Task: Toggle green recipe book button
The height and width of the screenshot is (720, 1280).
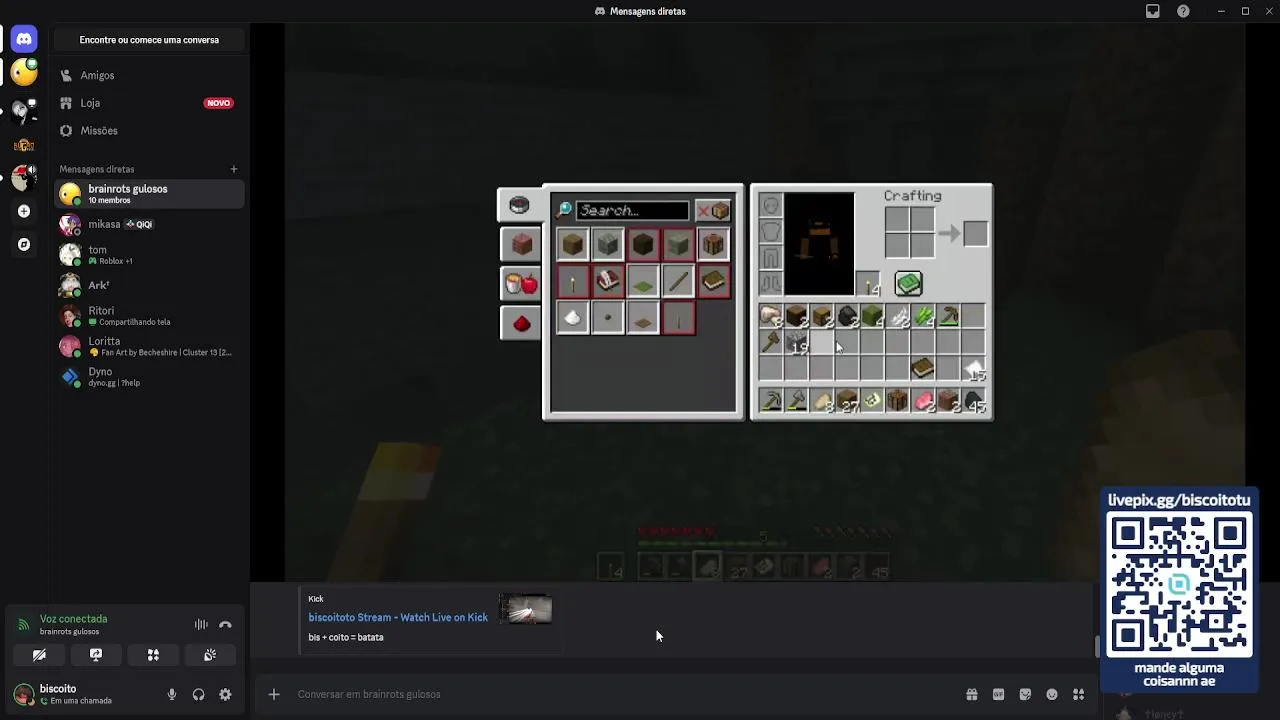Action: pos(908,284)
